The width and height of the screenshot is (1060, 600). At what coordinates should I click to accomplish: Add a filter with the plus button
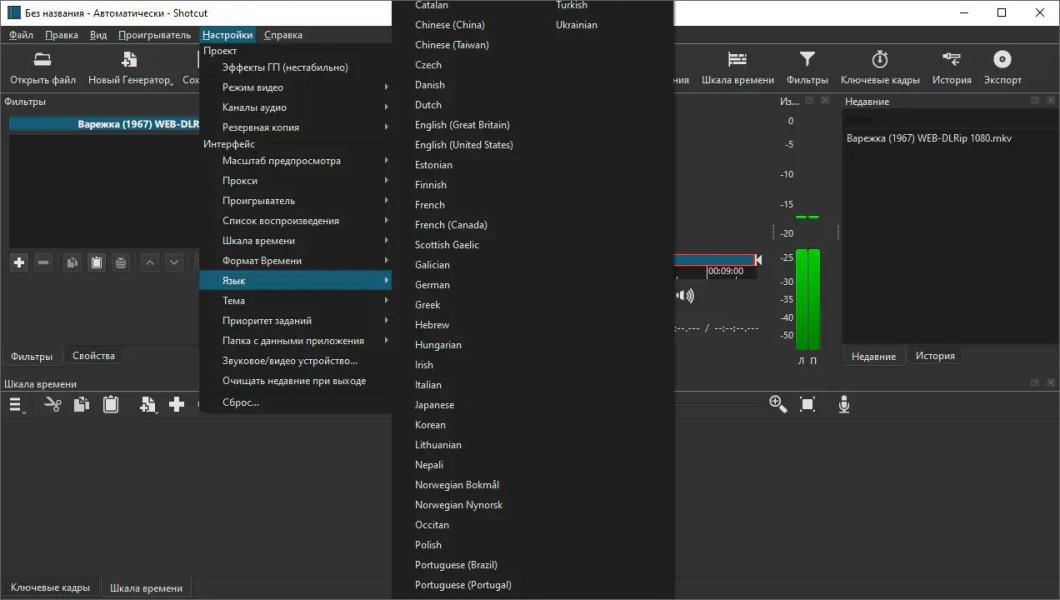coord(18,262)
